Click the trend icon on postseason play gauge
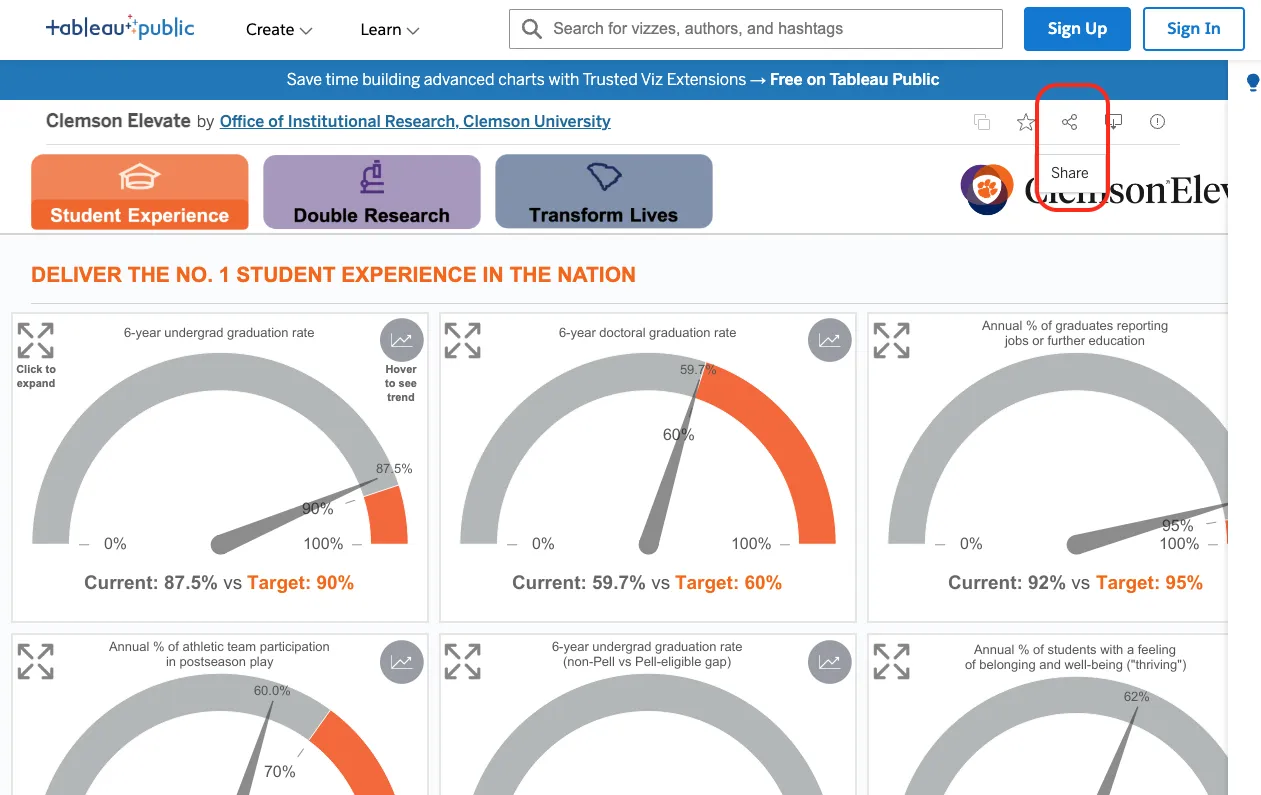 [401, 661]
